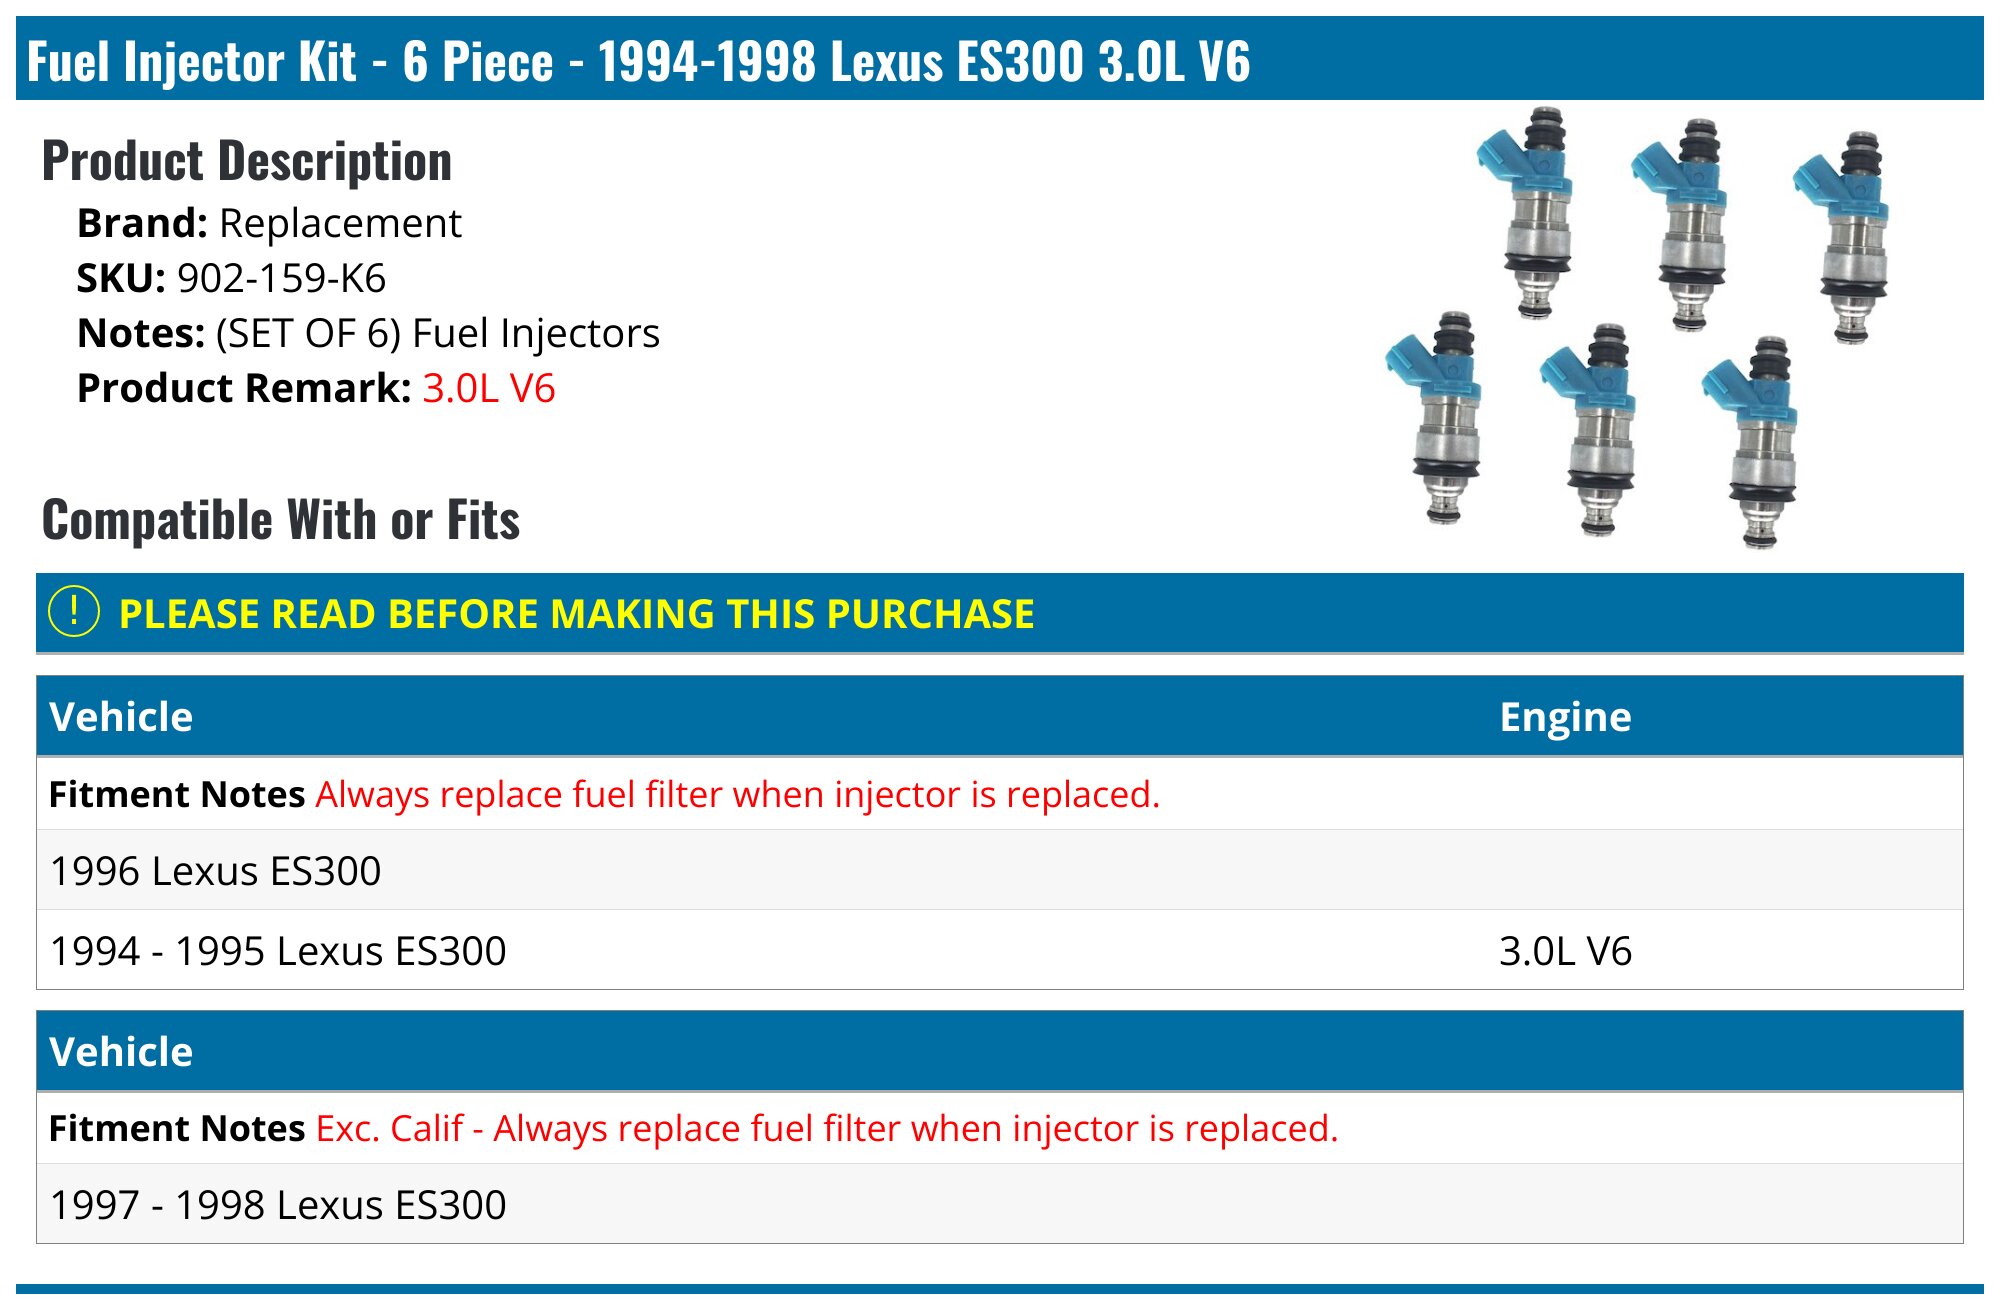The height and width of the screenshot is (1310, 2000).
Task: Click the 3.0L V6 engine cell
Action: click(1565, 951)
